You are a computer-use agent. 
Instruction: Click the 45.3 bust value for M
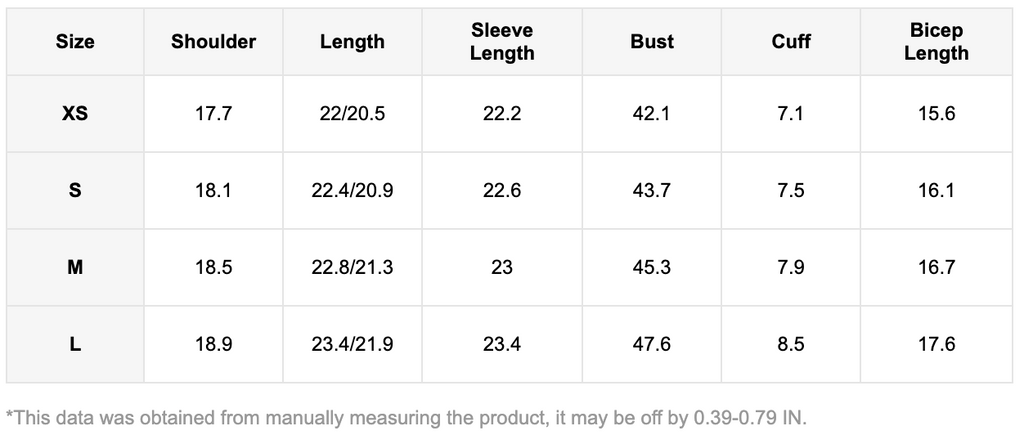coord(652,267)
